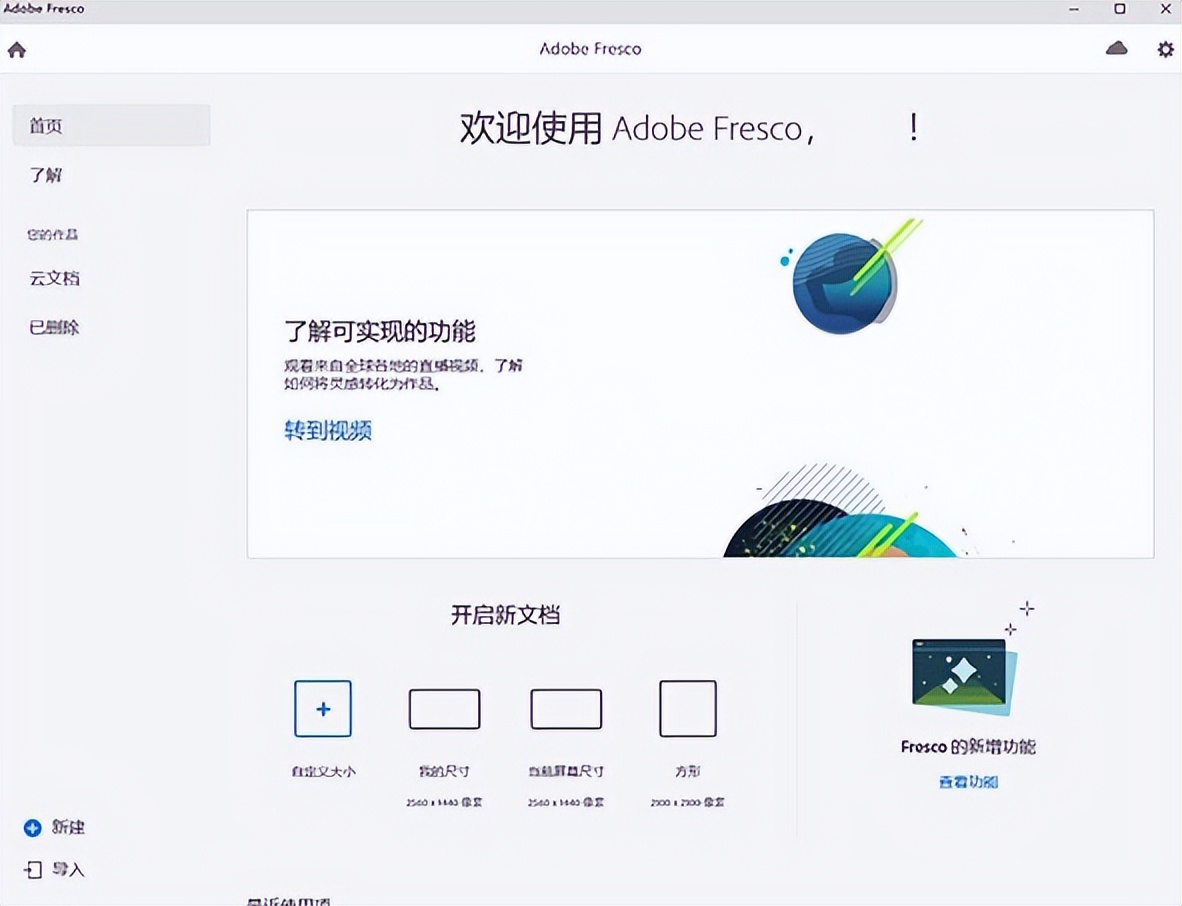
Task: Select the 首页 sidebar entry
Action: click(x=44, y=126)
